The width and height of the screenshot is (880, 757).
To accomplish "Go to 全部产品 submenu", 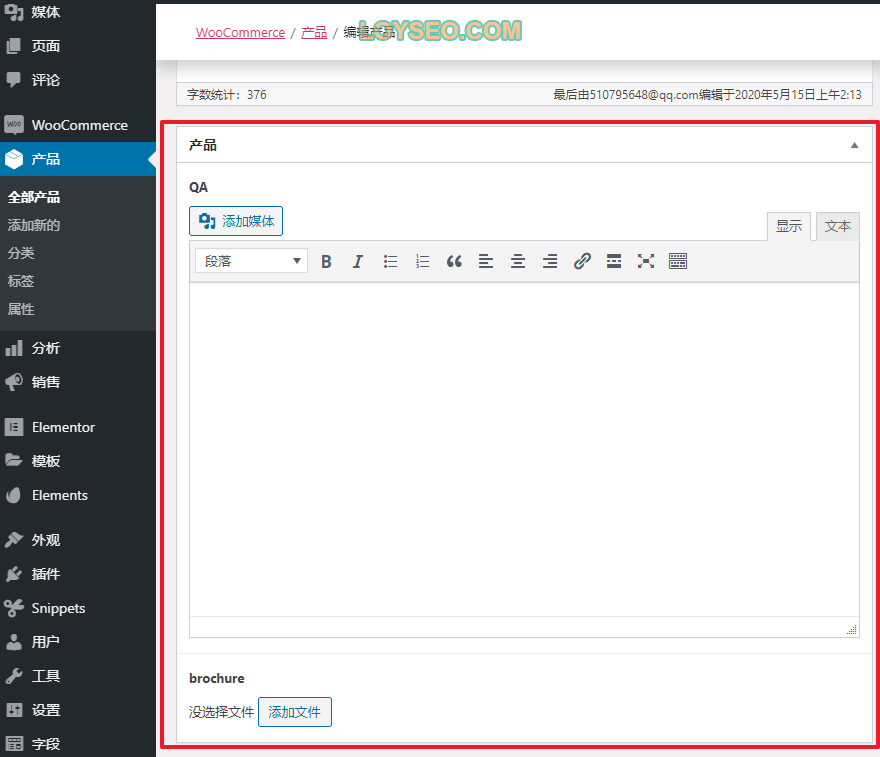I will tap(34, 197).
